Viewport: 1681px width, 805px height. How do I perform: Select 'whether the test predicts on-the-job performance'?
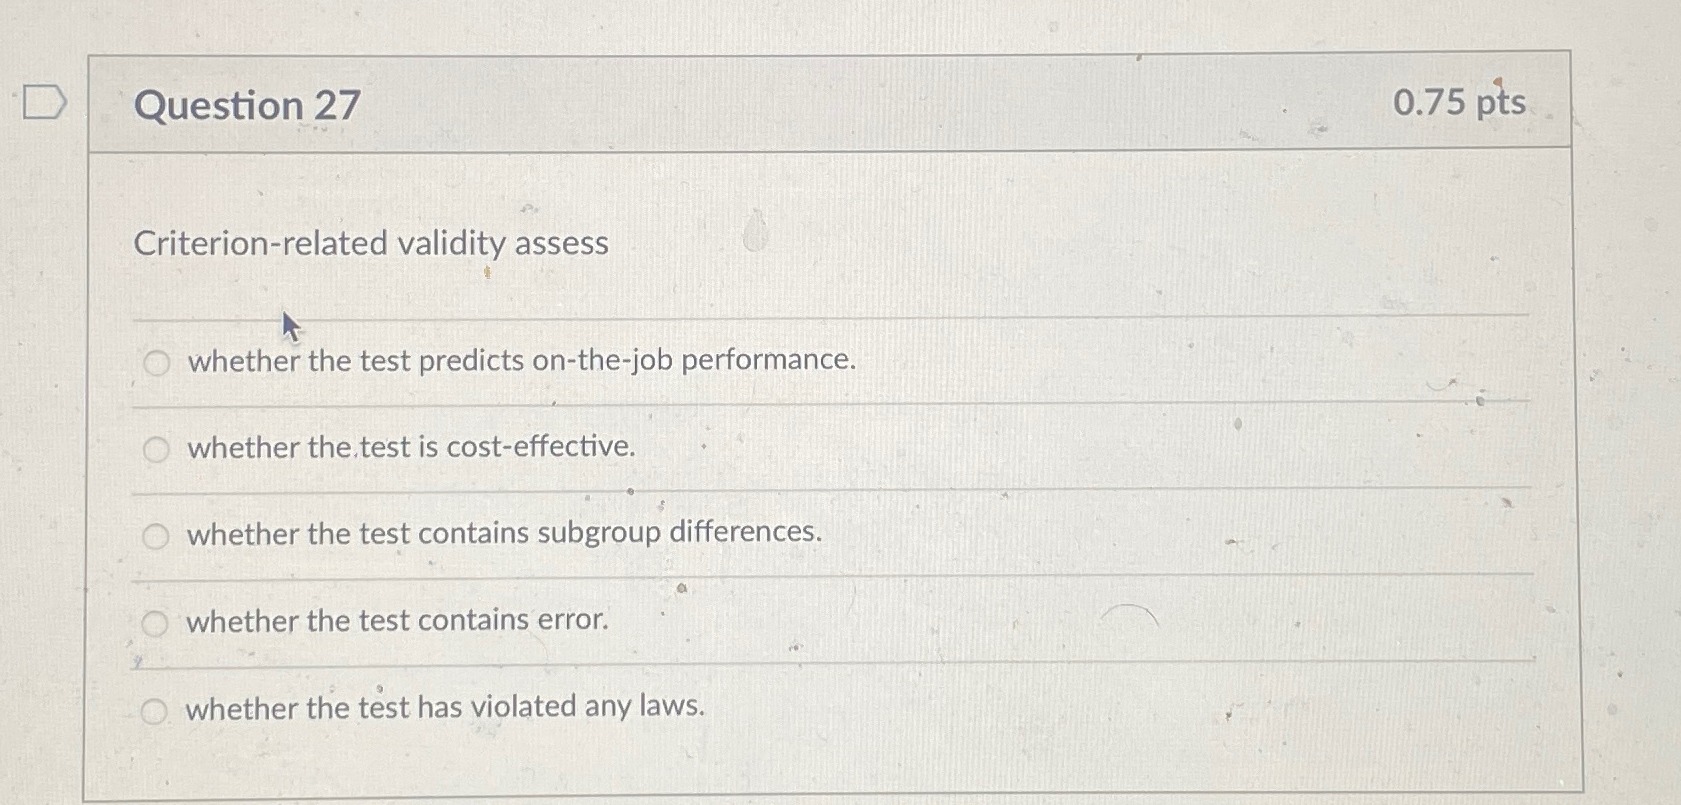pos(157,363)
